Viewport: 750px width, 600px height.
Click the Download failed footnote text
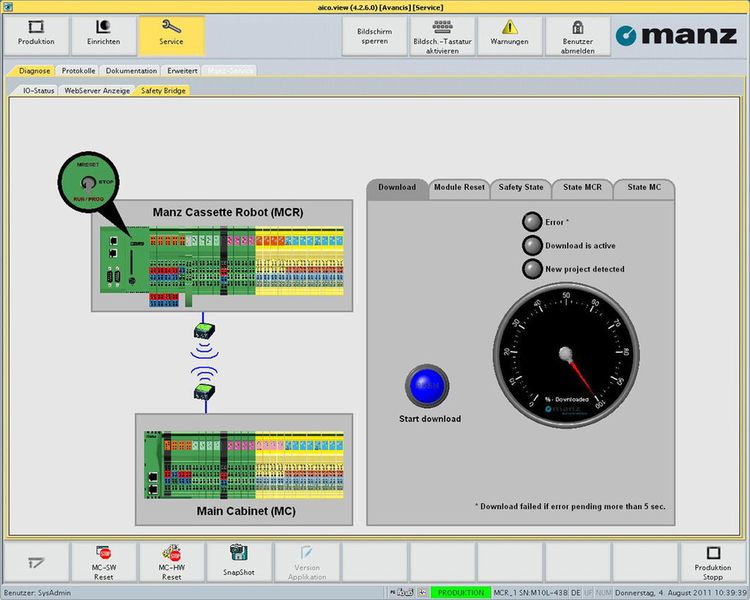point(570,506)
